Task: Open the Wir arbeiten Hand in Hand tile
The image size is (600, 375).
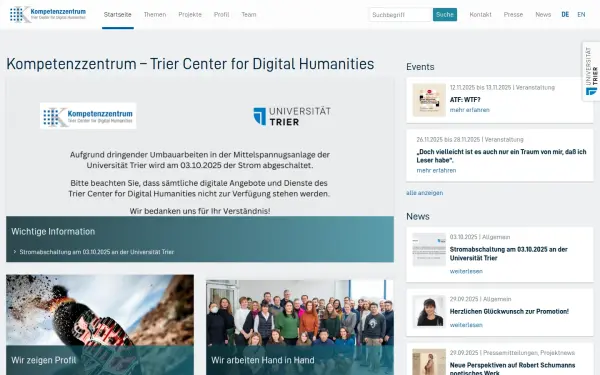Action: click(x=300, y=327)
